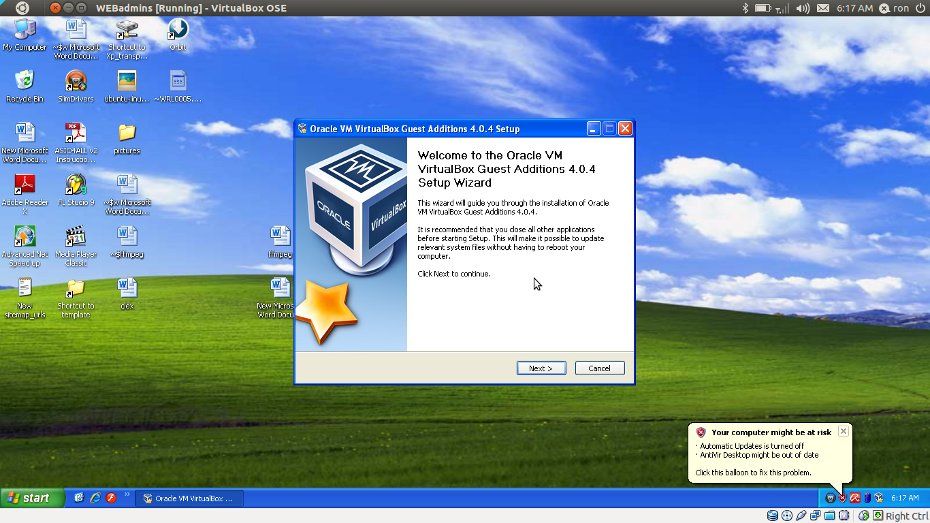Select the Adobe Reader X shortcut
Viewport: 930px width, 523px height.
coord(24,194)
